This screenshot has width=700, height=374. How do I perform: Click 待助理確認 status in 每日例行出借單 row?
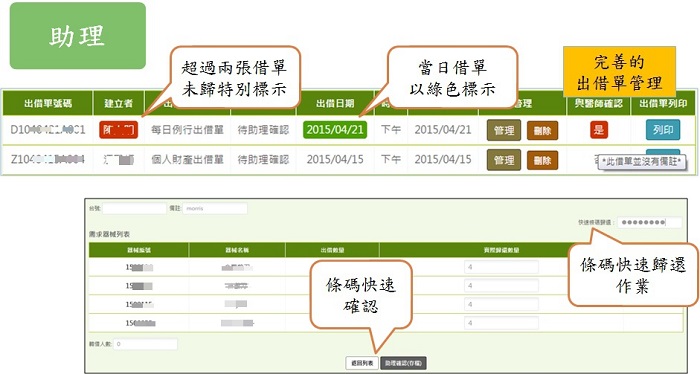[x=263, y=130]
